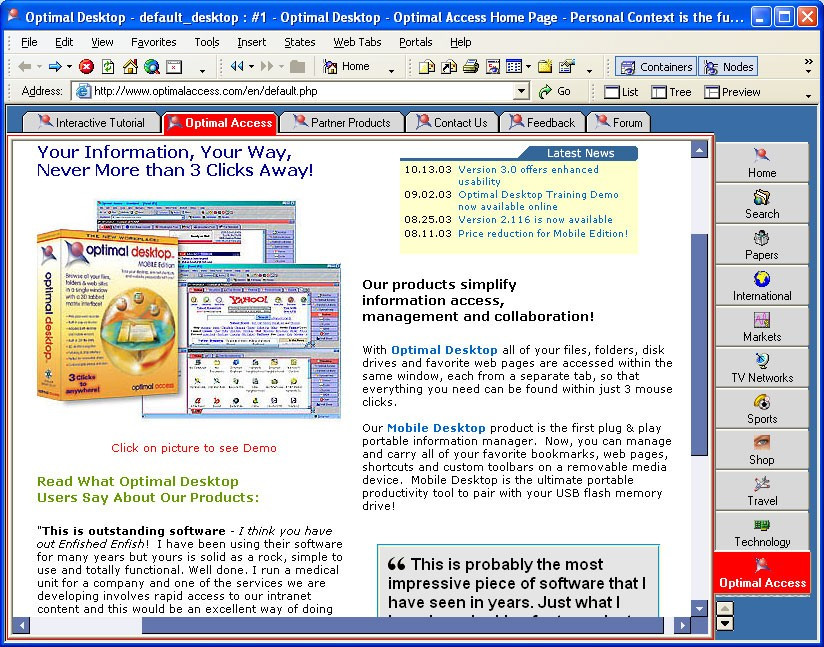Open the Forward button history dropdown arrow
The width and height of the screenshot is (824, 647).
coord(69,67)
